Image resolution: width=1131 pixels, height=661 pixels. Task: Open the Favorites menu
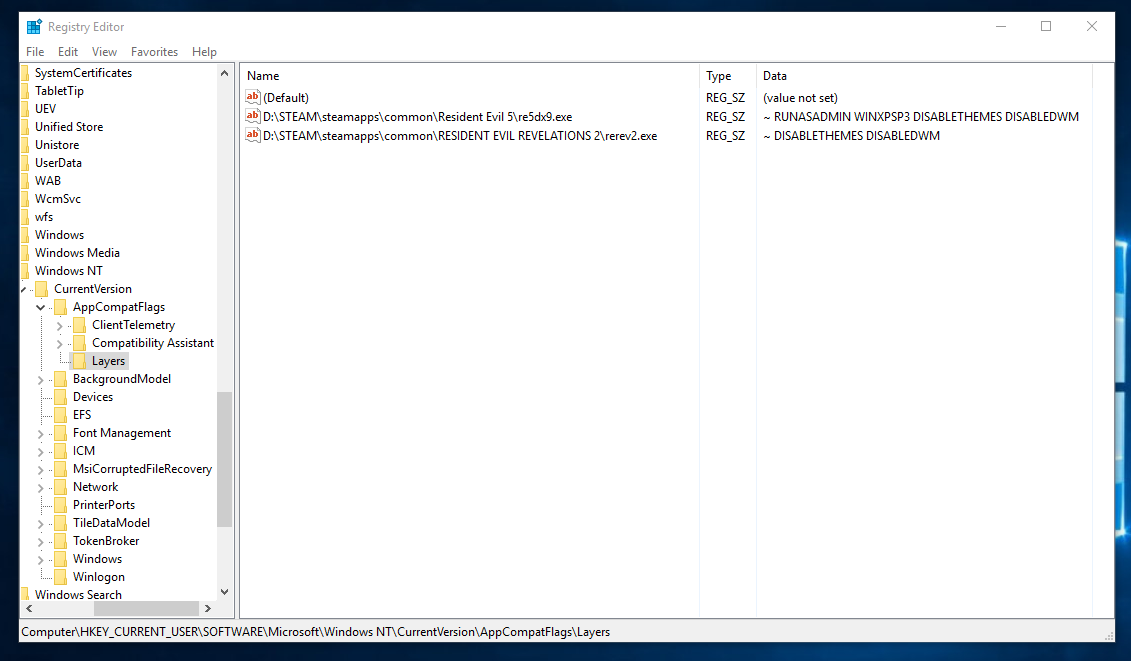coord(154,52)
